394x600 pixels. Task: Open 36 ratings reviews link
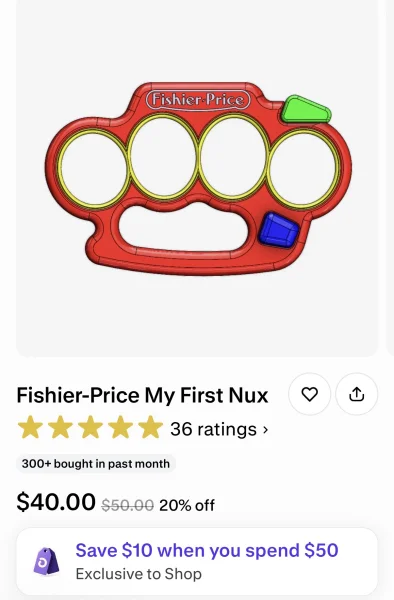pos(219,429)
